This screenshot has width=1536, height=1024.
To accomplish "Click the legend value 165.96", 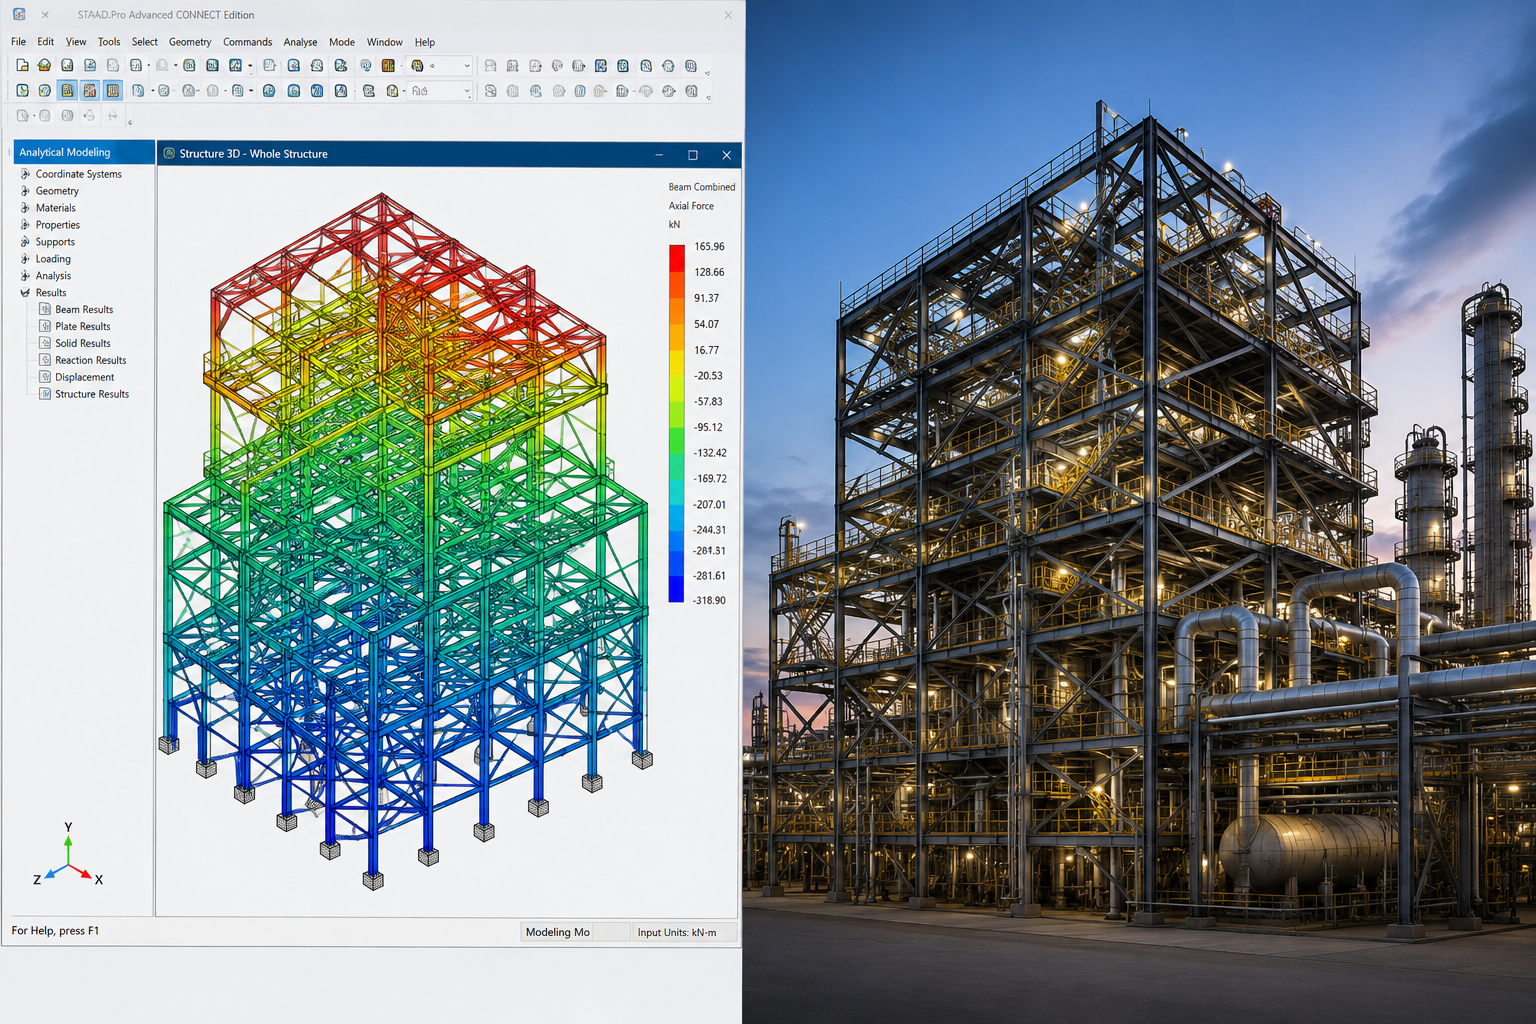I will 709,246.
